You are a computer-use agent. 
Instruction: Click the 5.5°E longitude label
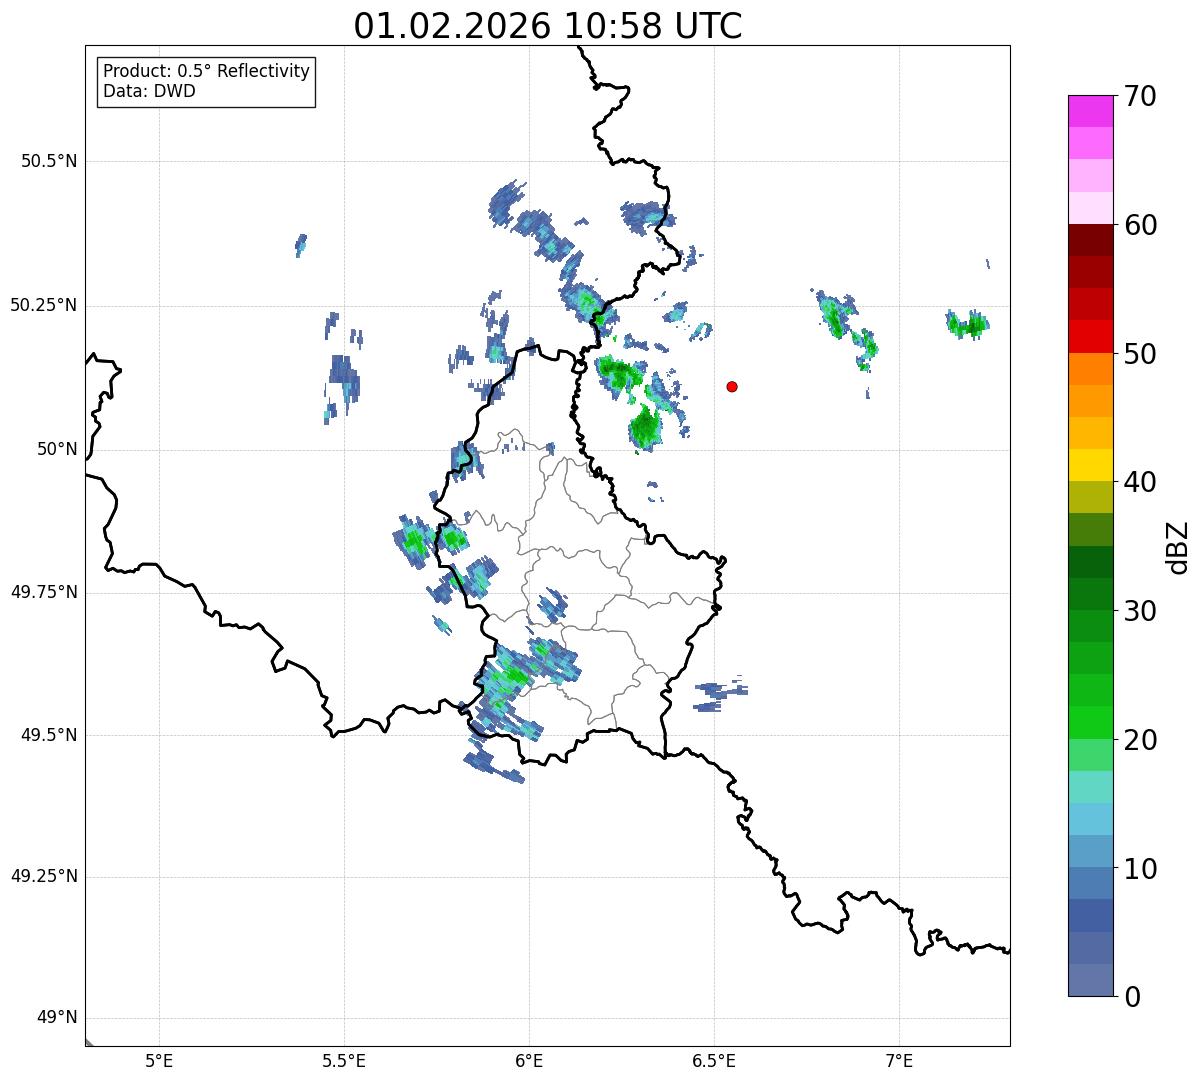click(x=344, y=1061)
